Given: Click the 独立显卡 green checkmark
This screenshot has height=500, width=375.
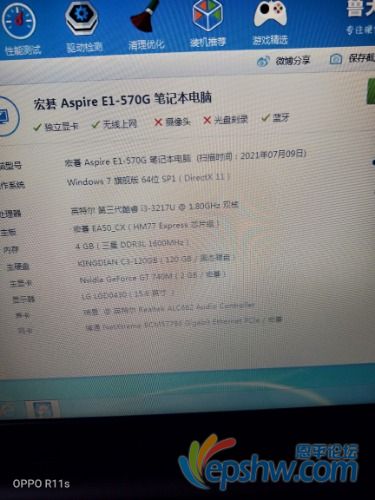Looking at the screenshot, I should pos(37,127).
